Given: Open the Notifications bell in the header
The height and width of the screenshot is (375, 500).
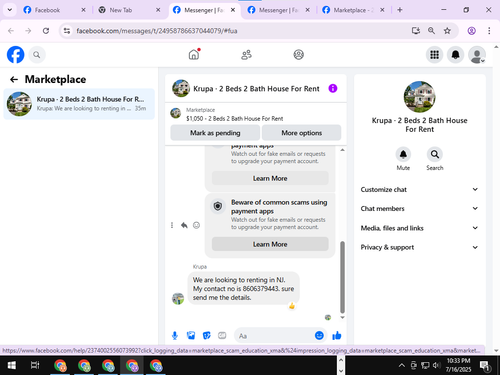Looking at the screenshot, I should tap(456, 55).
